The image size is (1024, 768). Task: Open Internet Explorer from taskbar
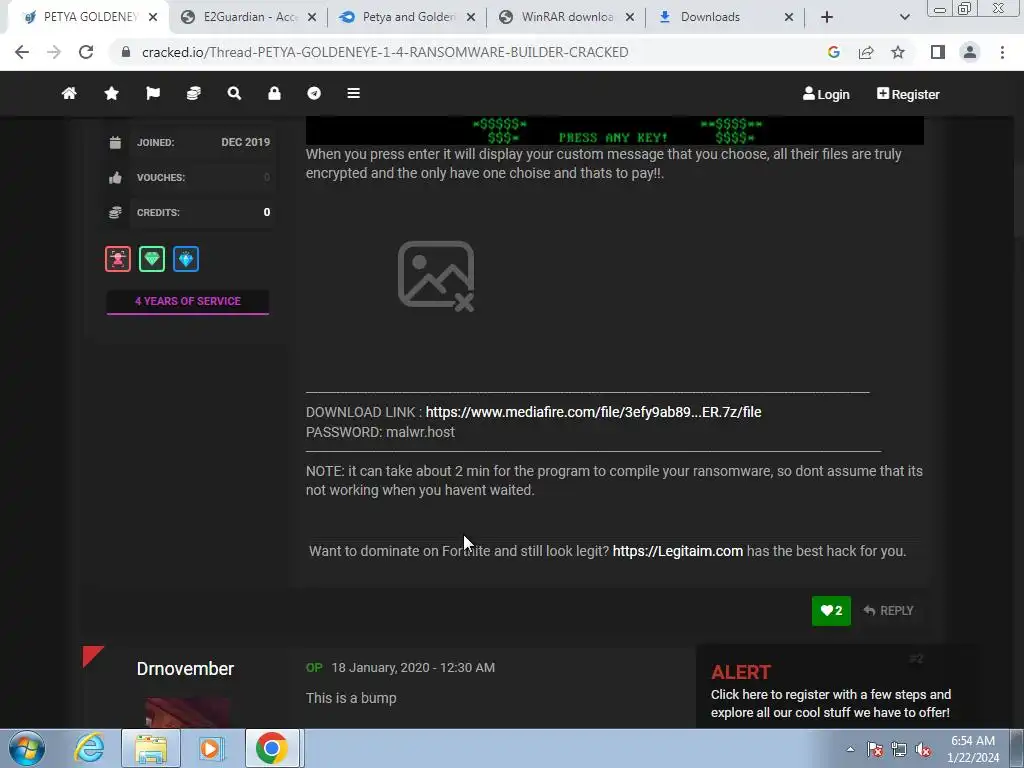tap(89, 748)
